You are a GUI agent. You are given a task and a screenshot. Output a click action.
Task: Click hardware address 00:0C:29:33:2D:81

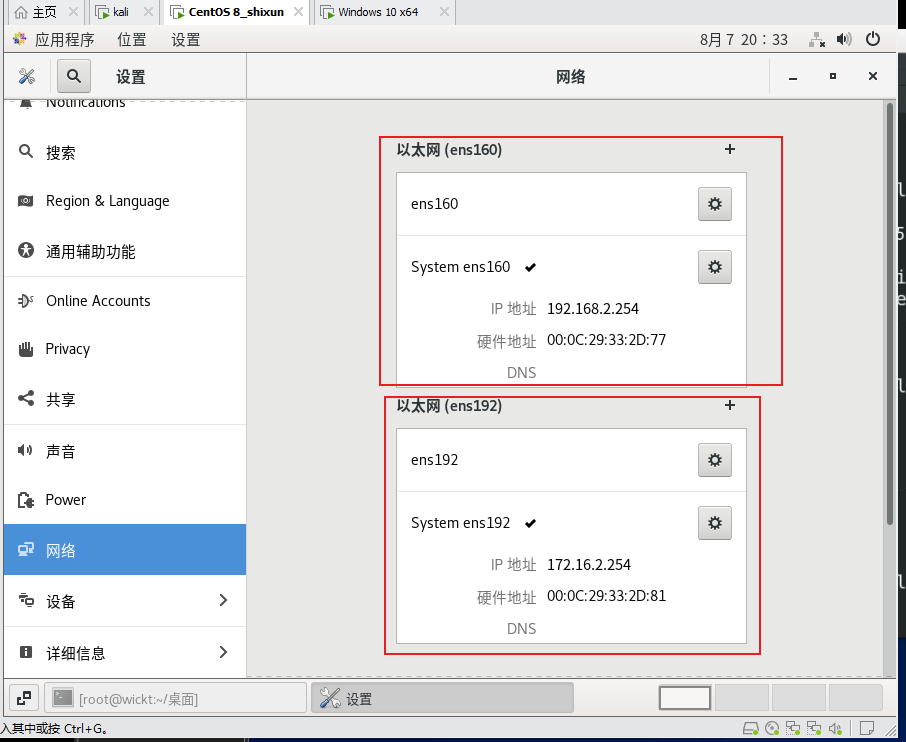click(606, 596)
